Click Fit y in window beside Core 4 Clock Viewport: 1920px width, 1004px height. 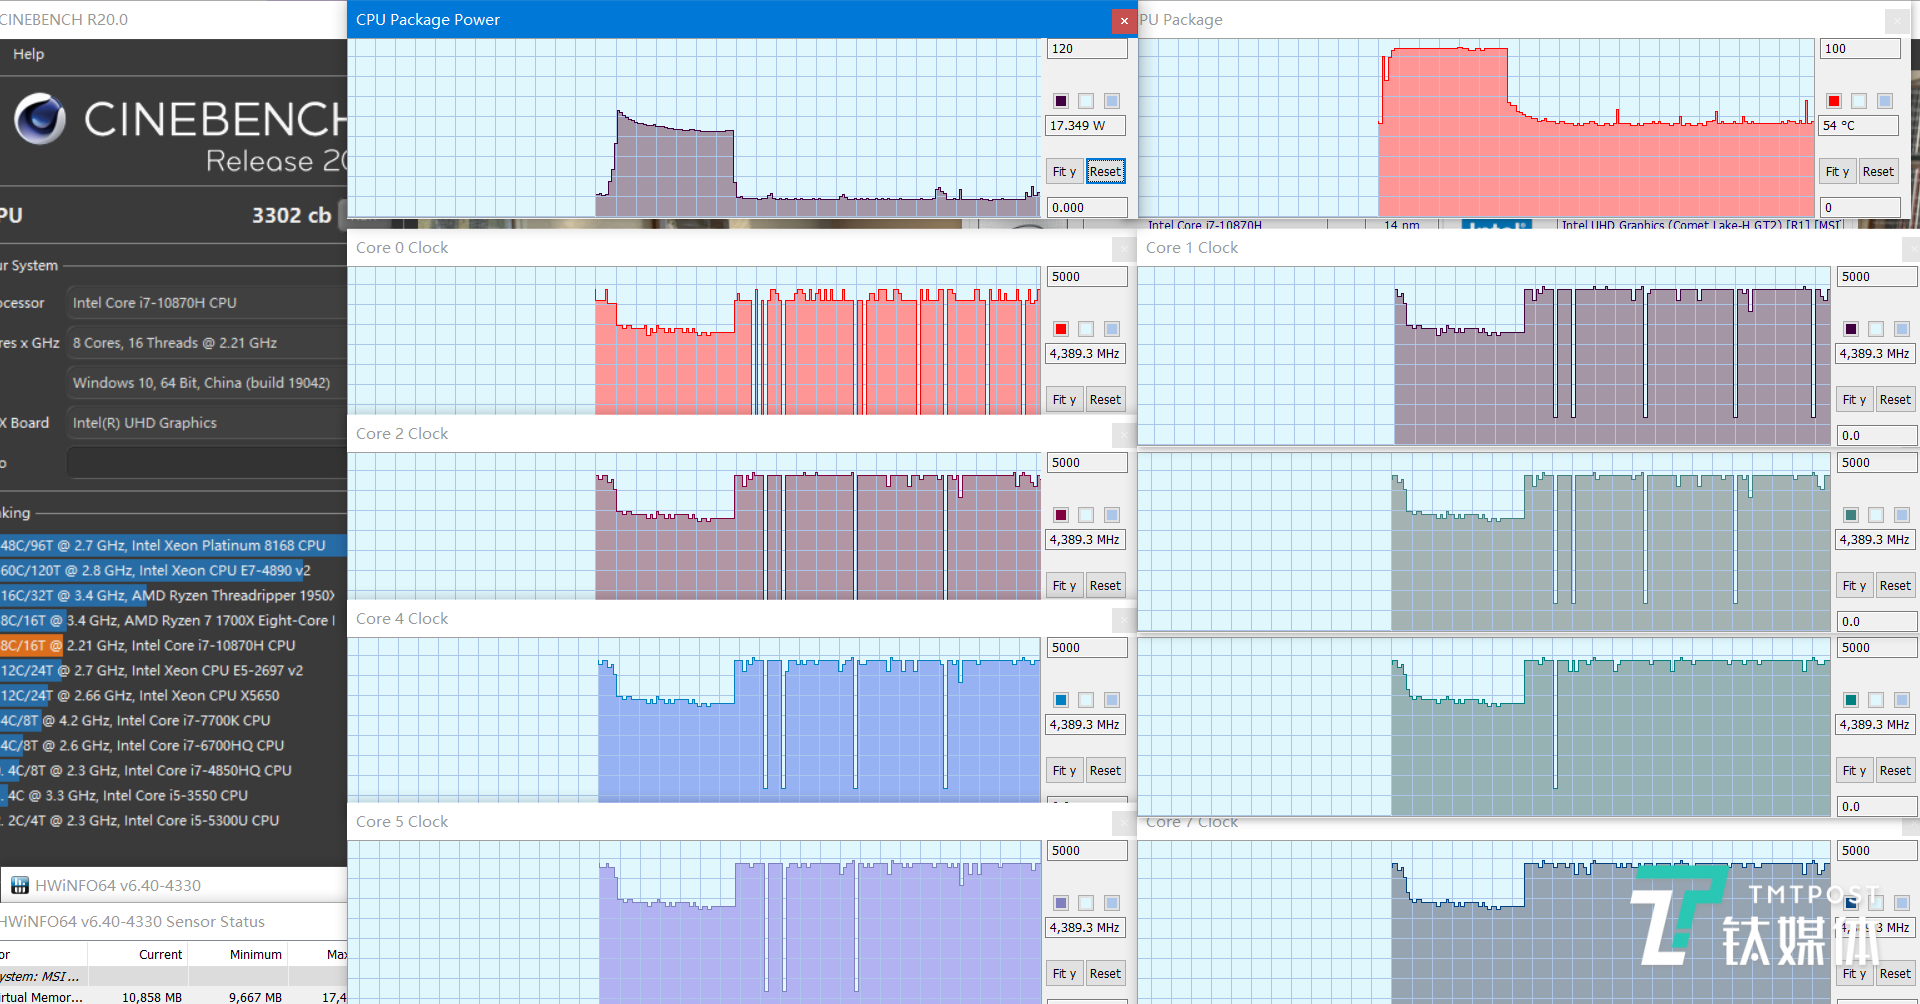click(1854, 771)
